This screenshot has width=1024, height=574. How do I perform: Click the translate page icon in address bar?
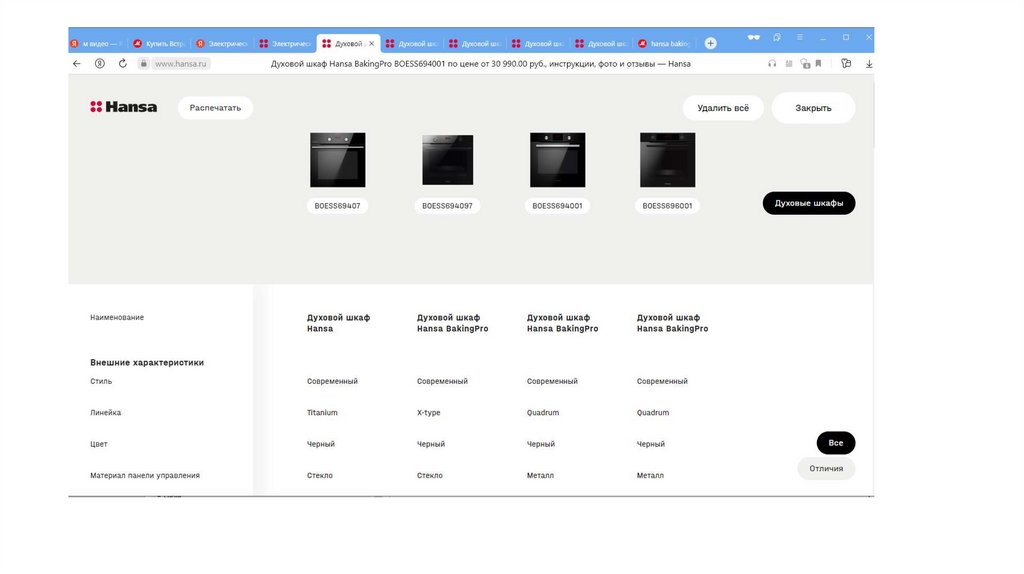(x=805, y=64)
